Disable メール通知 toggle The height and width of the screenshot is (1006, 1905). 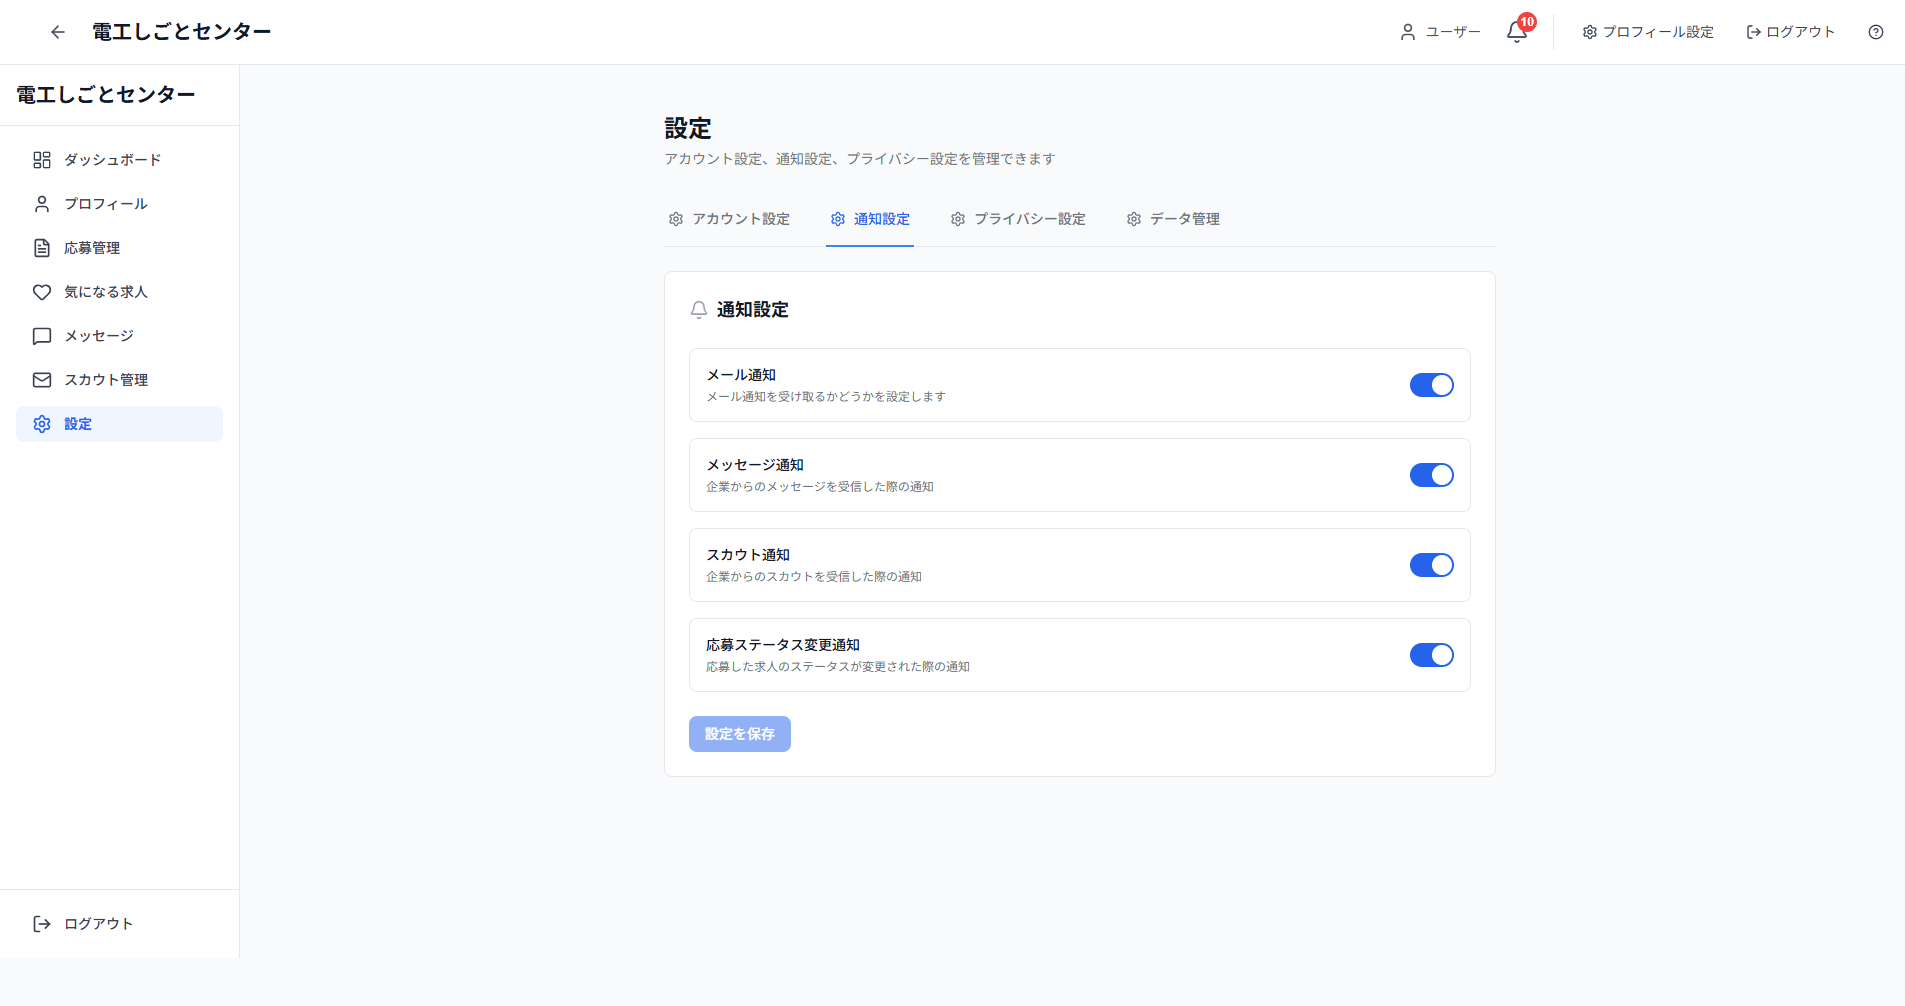click(x=1431, y=385)
